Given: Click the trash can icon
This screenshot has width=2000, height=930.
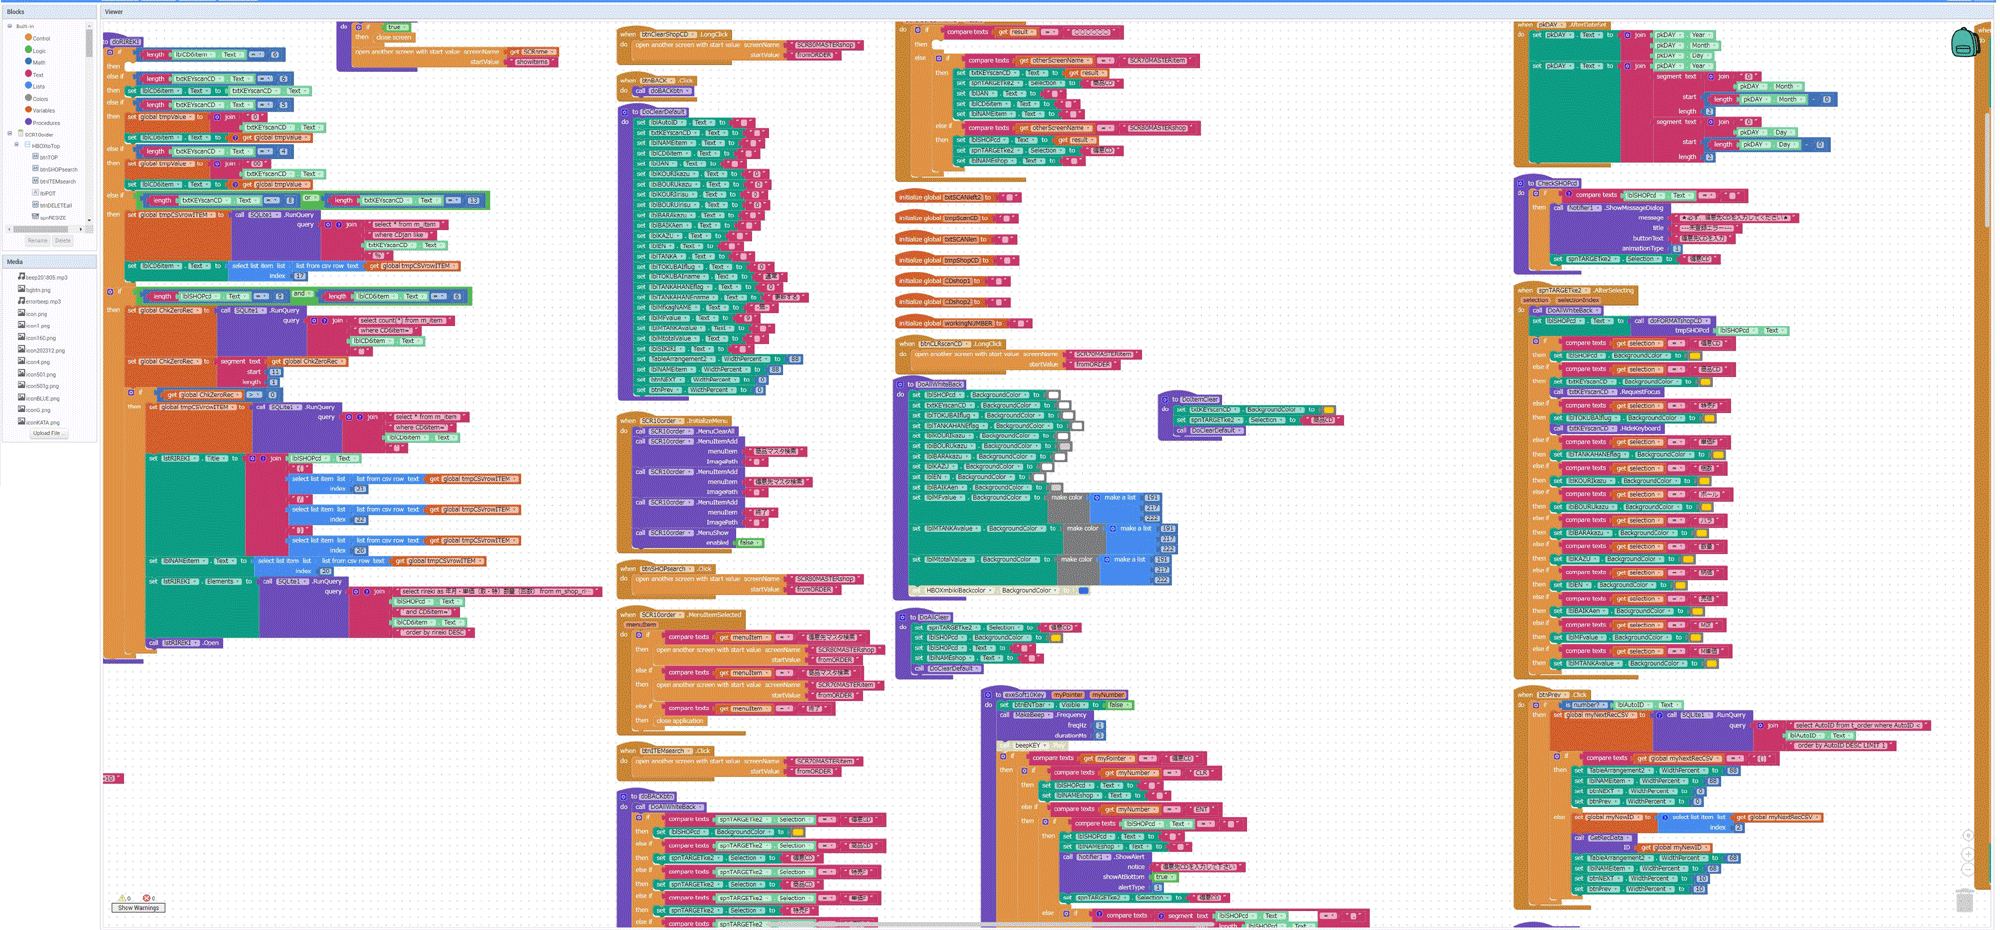Looking at the screenshot, I should pyautogui.click(x=1965, y=901).
